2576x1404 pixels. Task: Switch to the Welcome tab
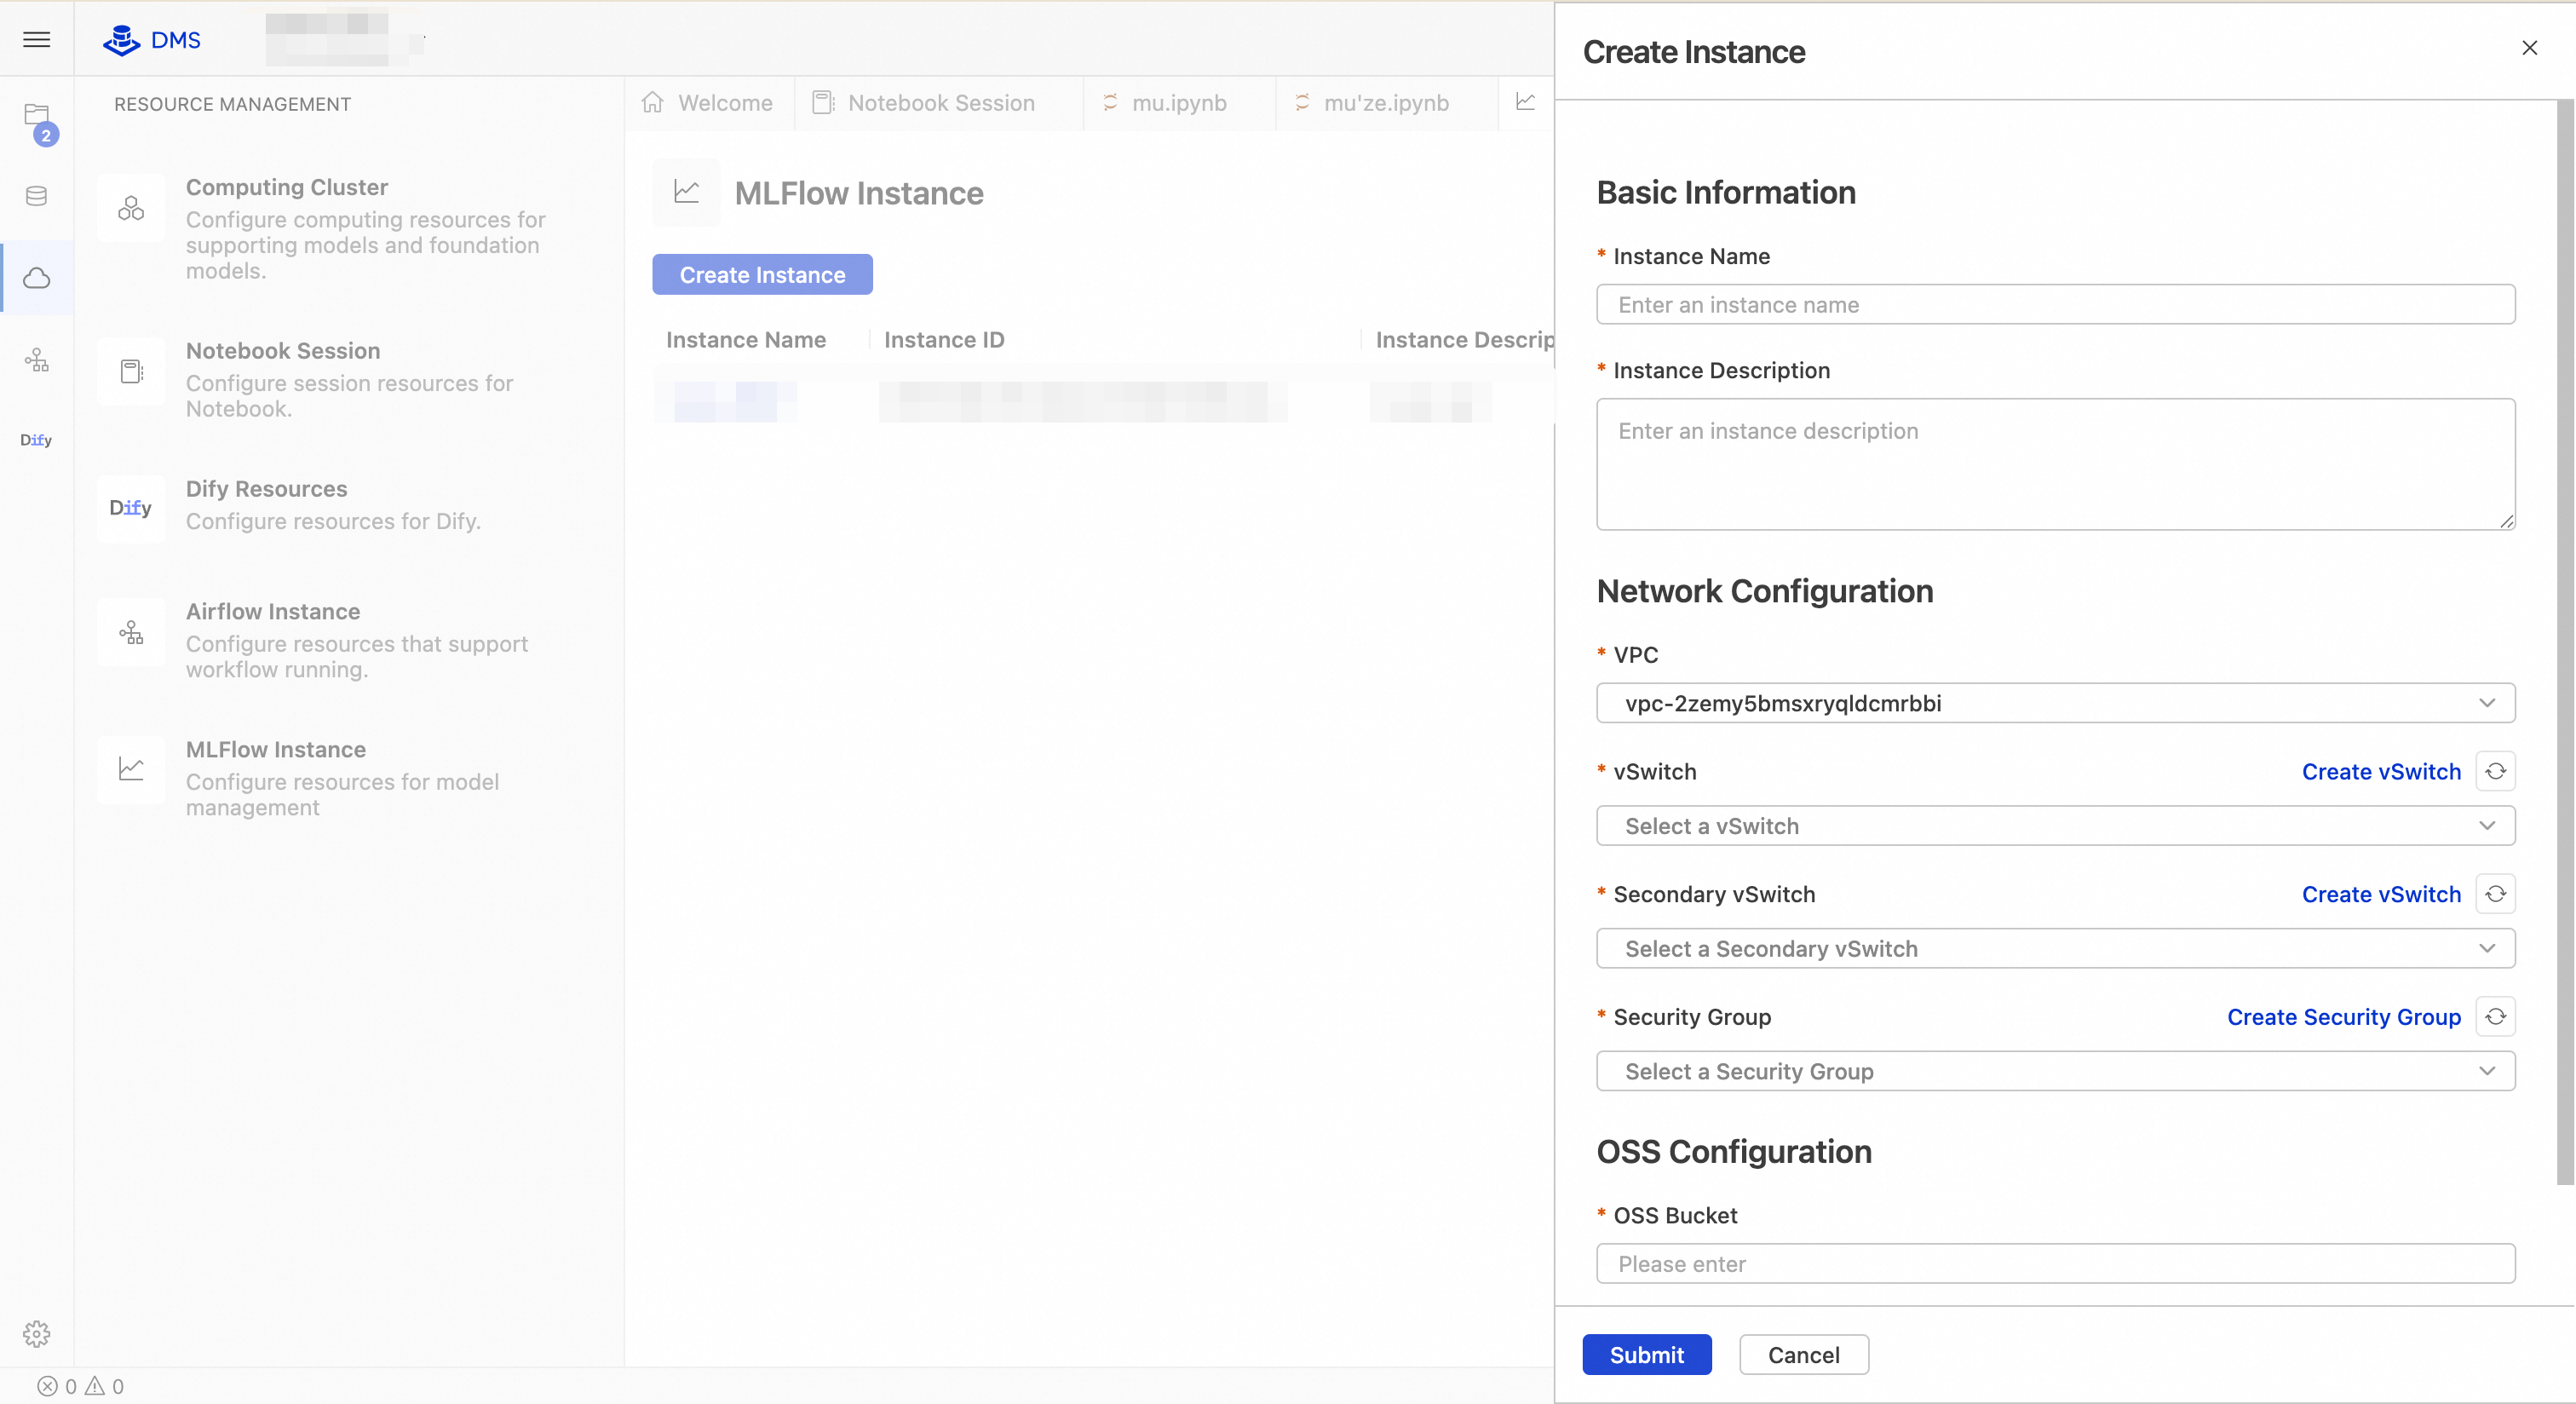(x=709, y=103)
